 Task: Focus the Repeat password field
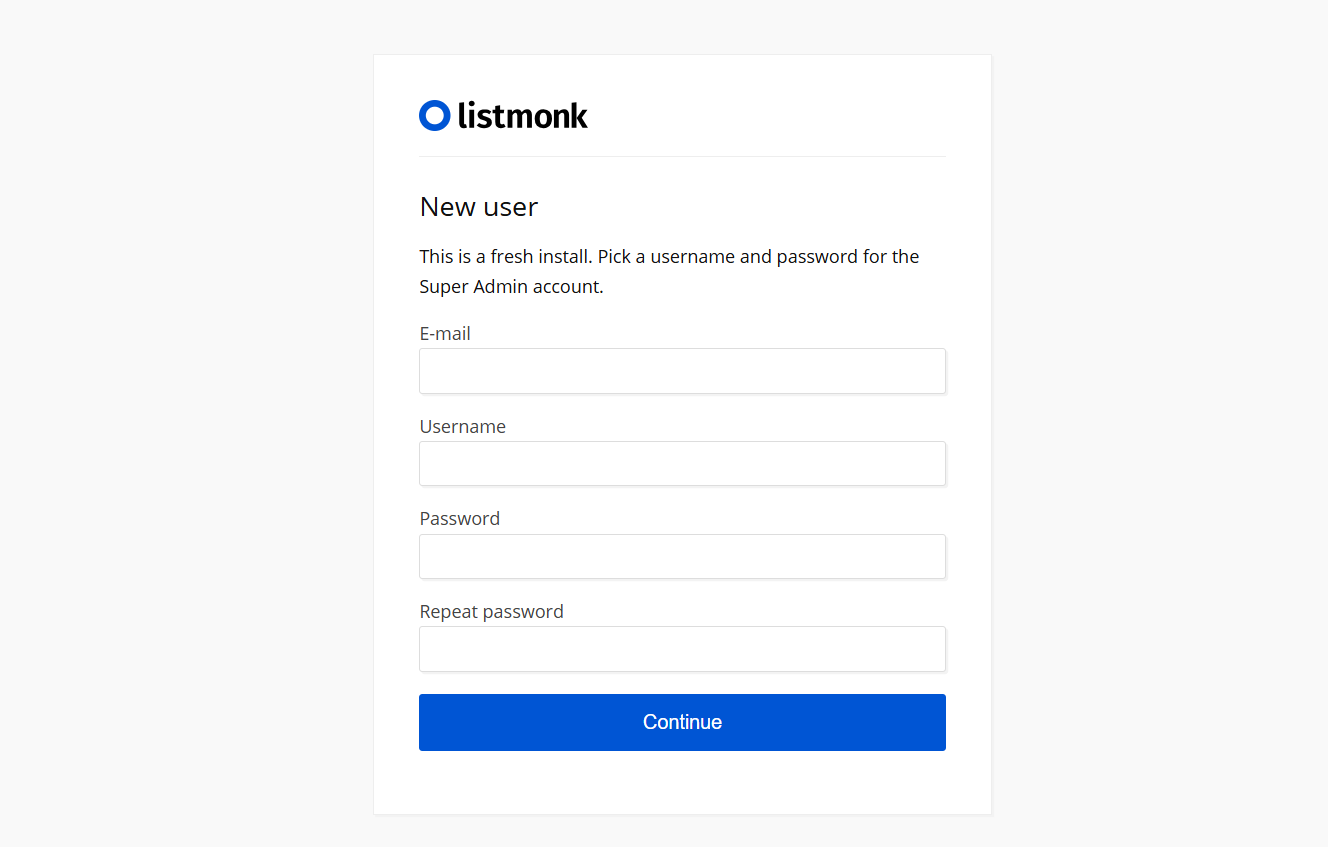pyautogui.click(x=682, y=649)
